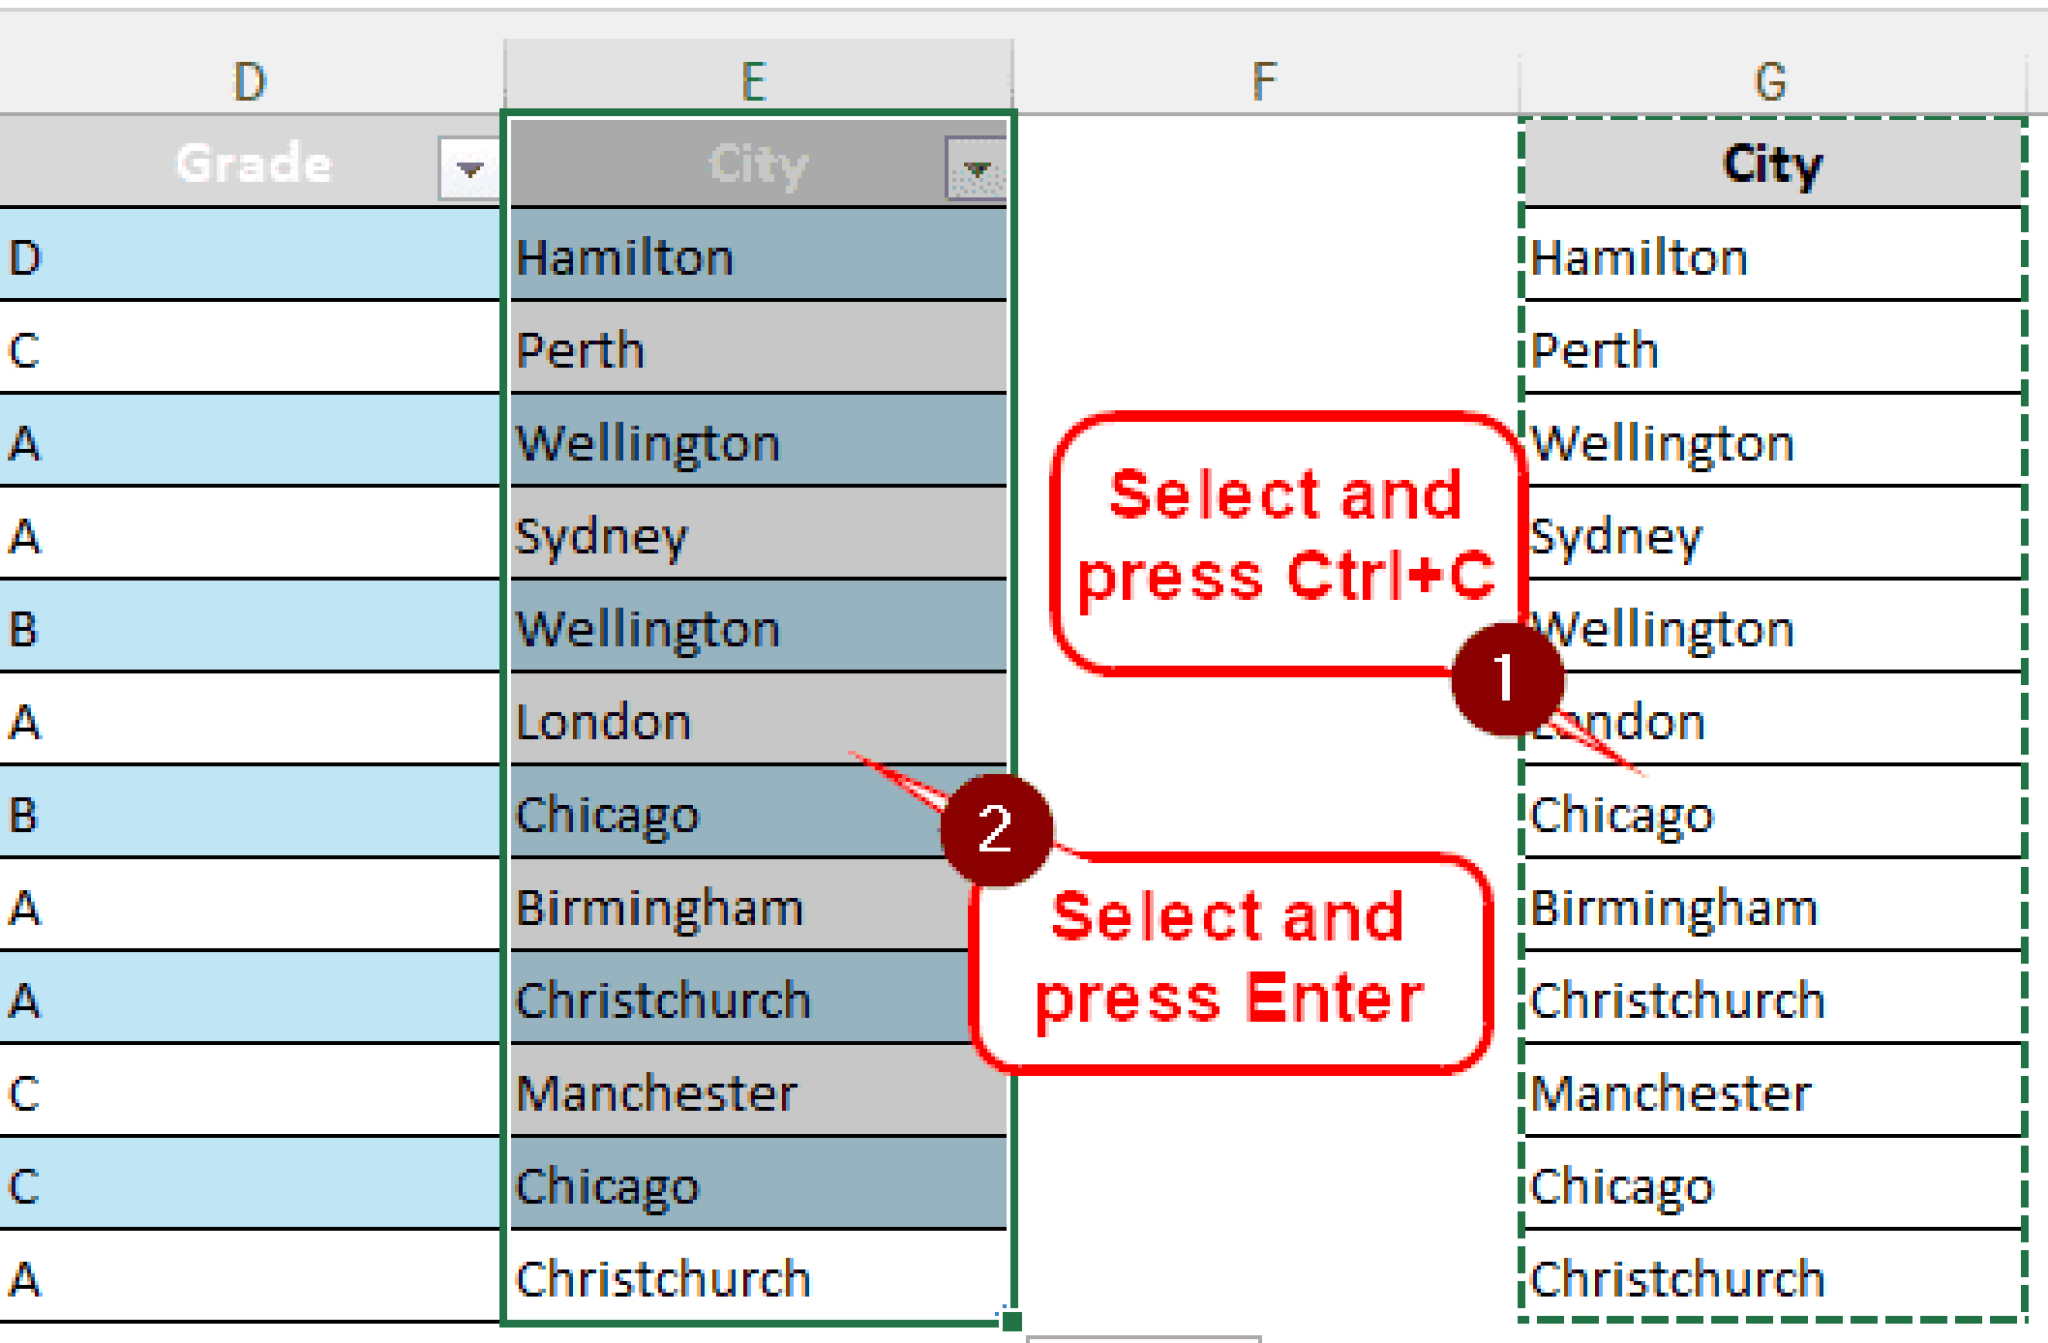
Task: Select the Hamilton cell in column E
Action: [x=755, y=257]
